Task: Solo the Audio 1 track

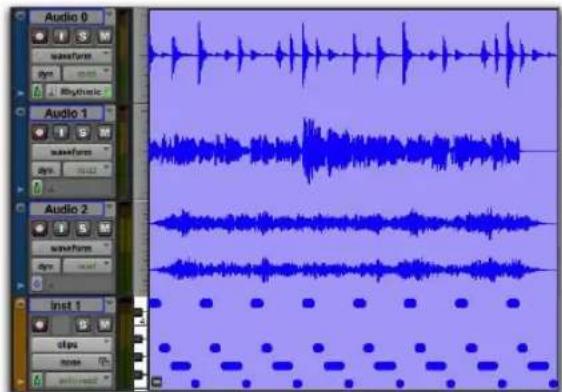Action: 83,133
